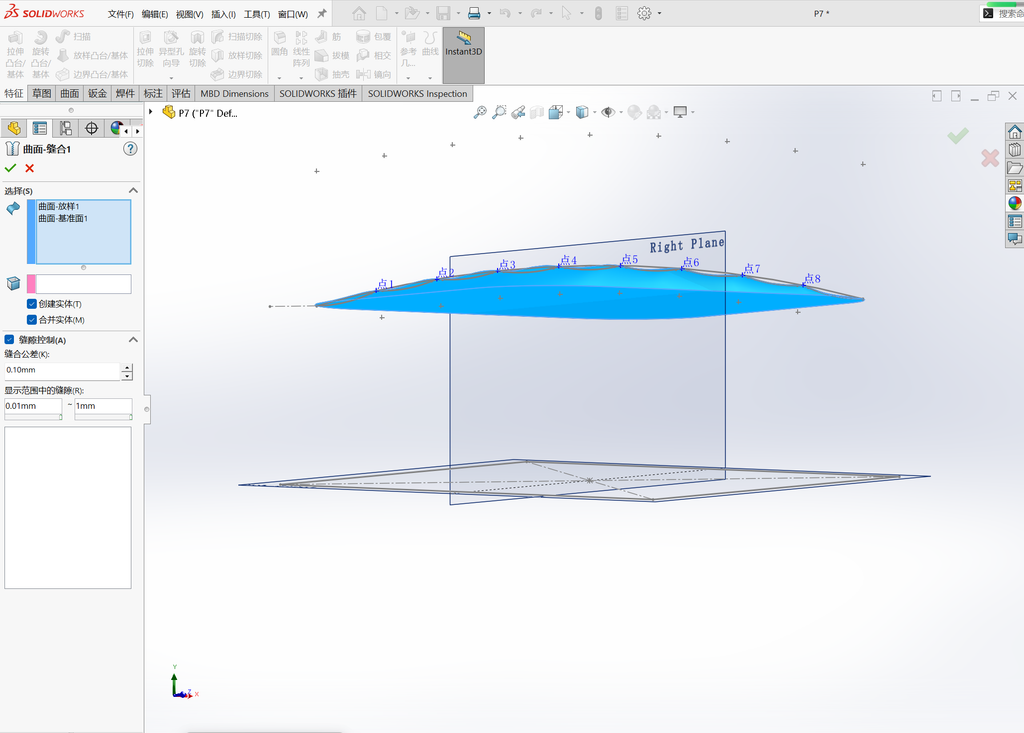Click the Edit Appearance sphere icon
1024x733 pixels.
[634, 112]
